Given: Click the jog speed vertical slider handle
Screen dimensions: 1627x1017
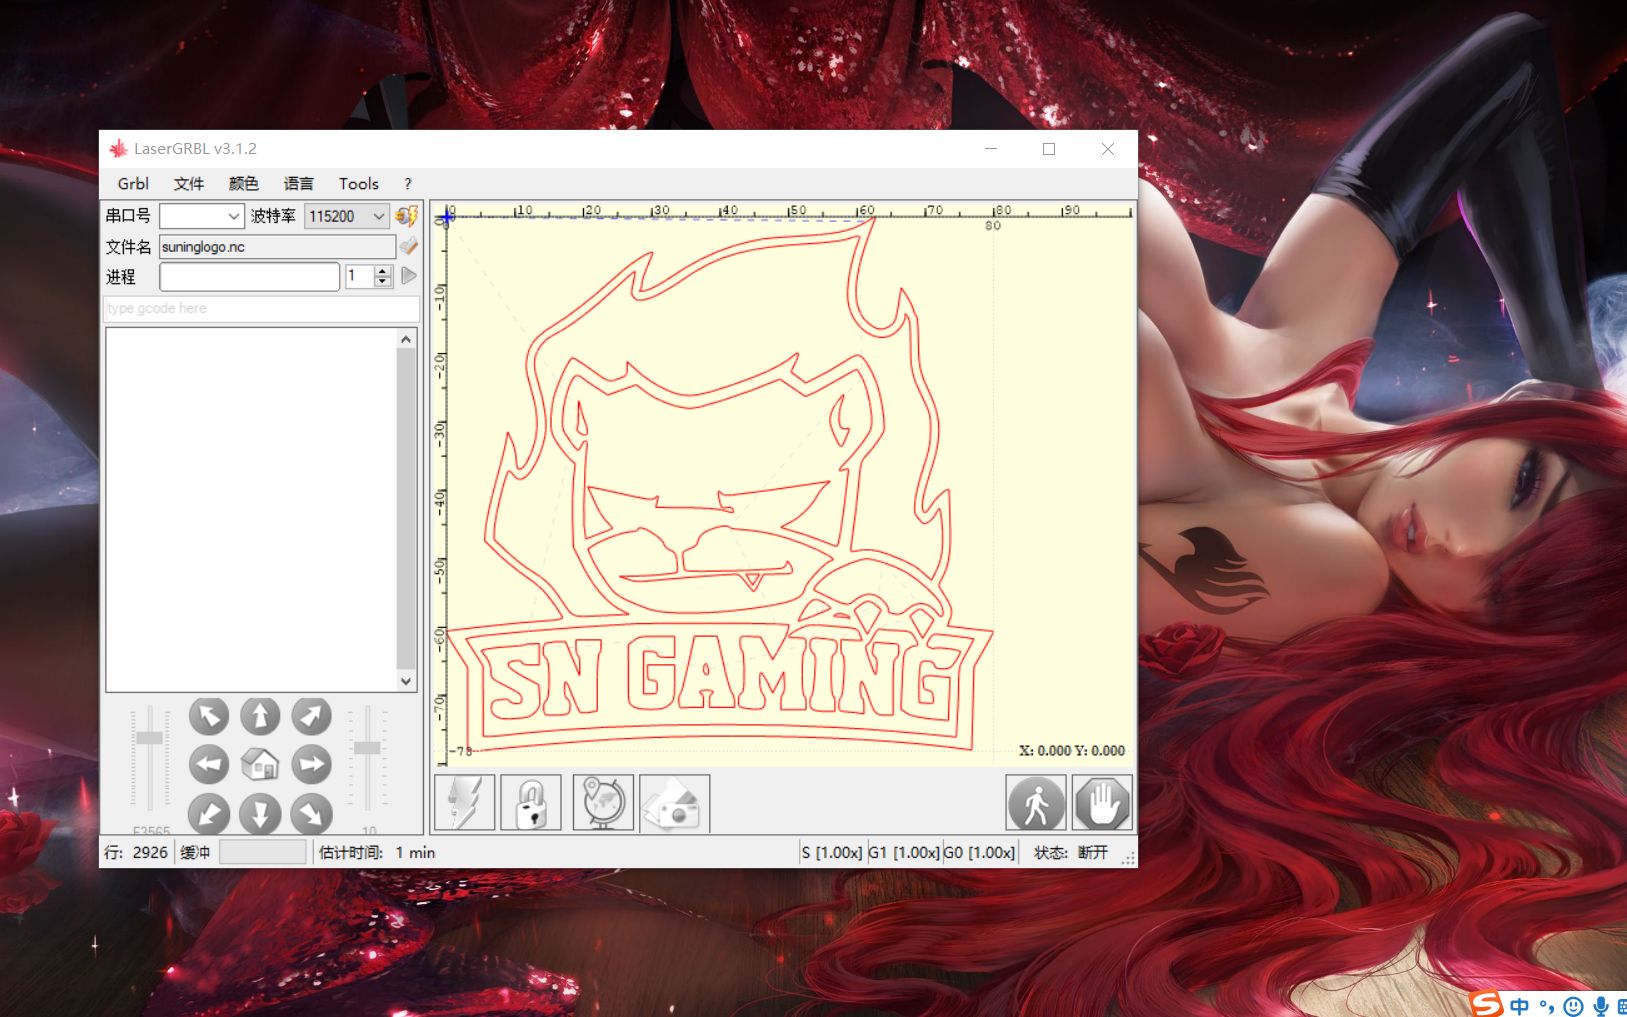Looking at the screenshot, I should point(150,738).
